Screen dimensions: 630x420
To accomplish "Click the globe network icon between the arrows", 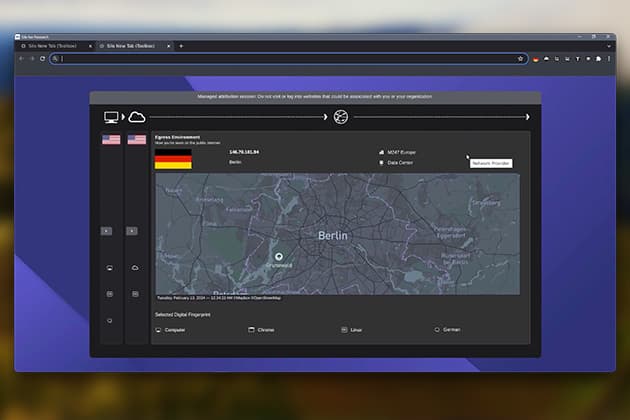I will 341,117.
